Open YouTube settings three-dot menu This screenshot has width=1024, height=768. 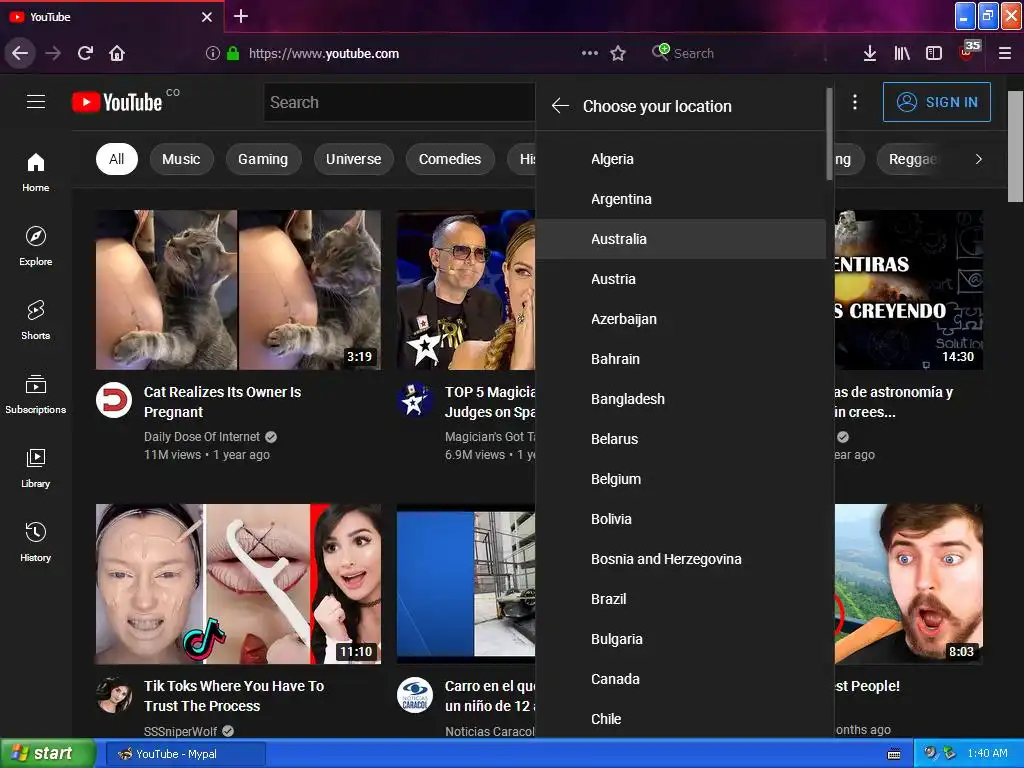click(855, 102)
